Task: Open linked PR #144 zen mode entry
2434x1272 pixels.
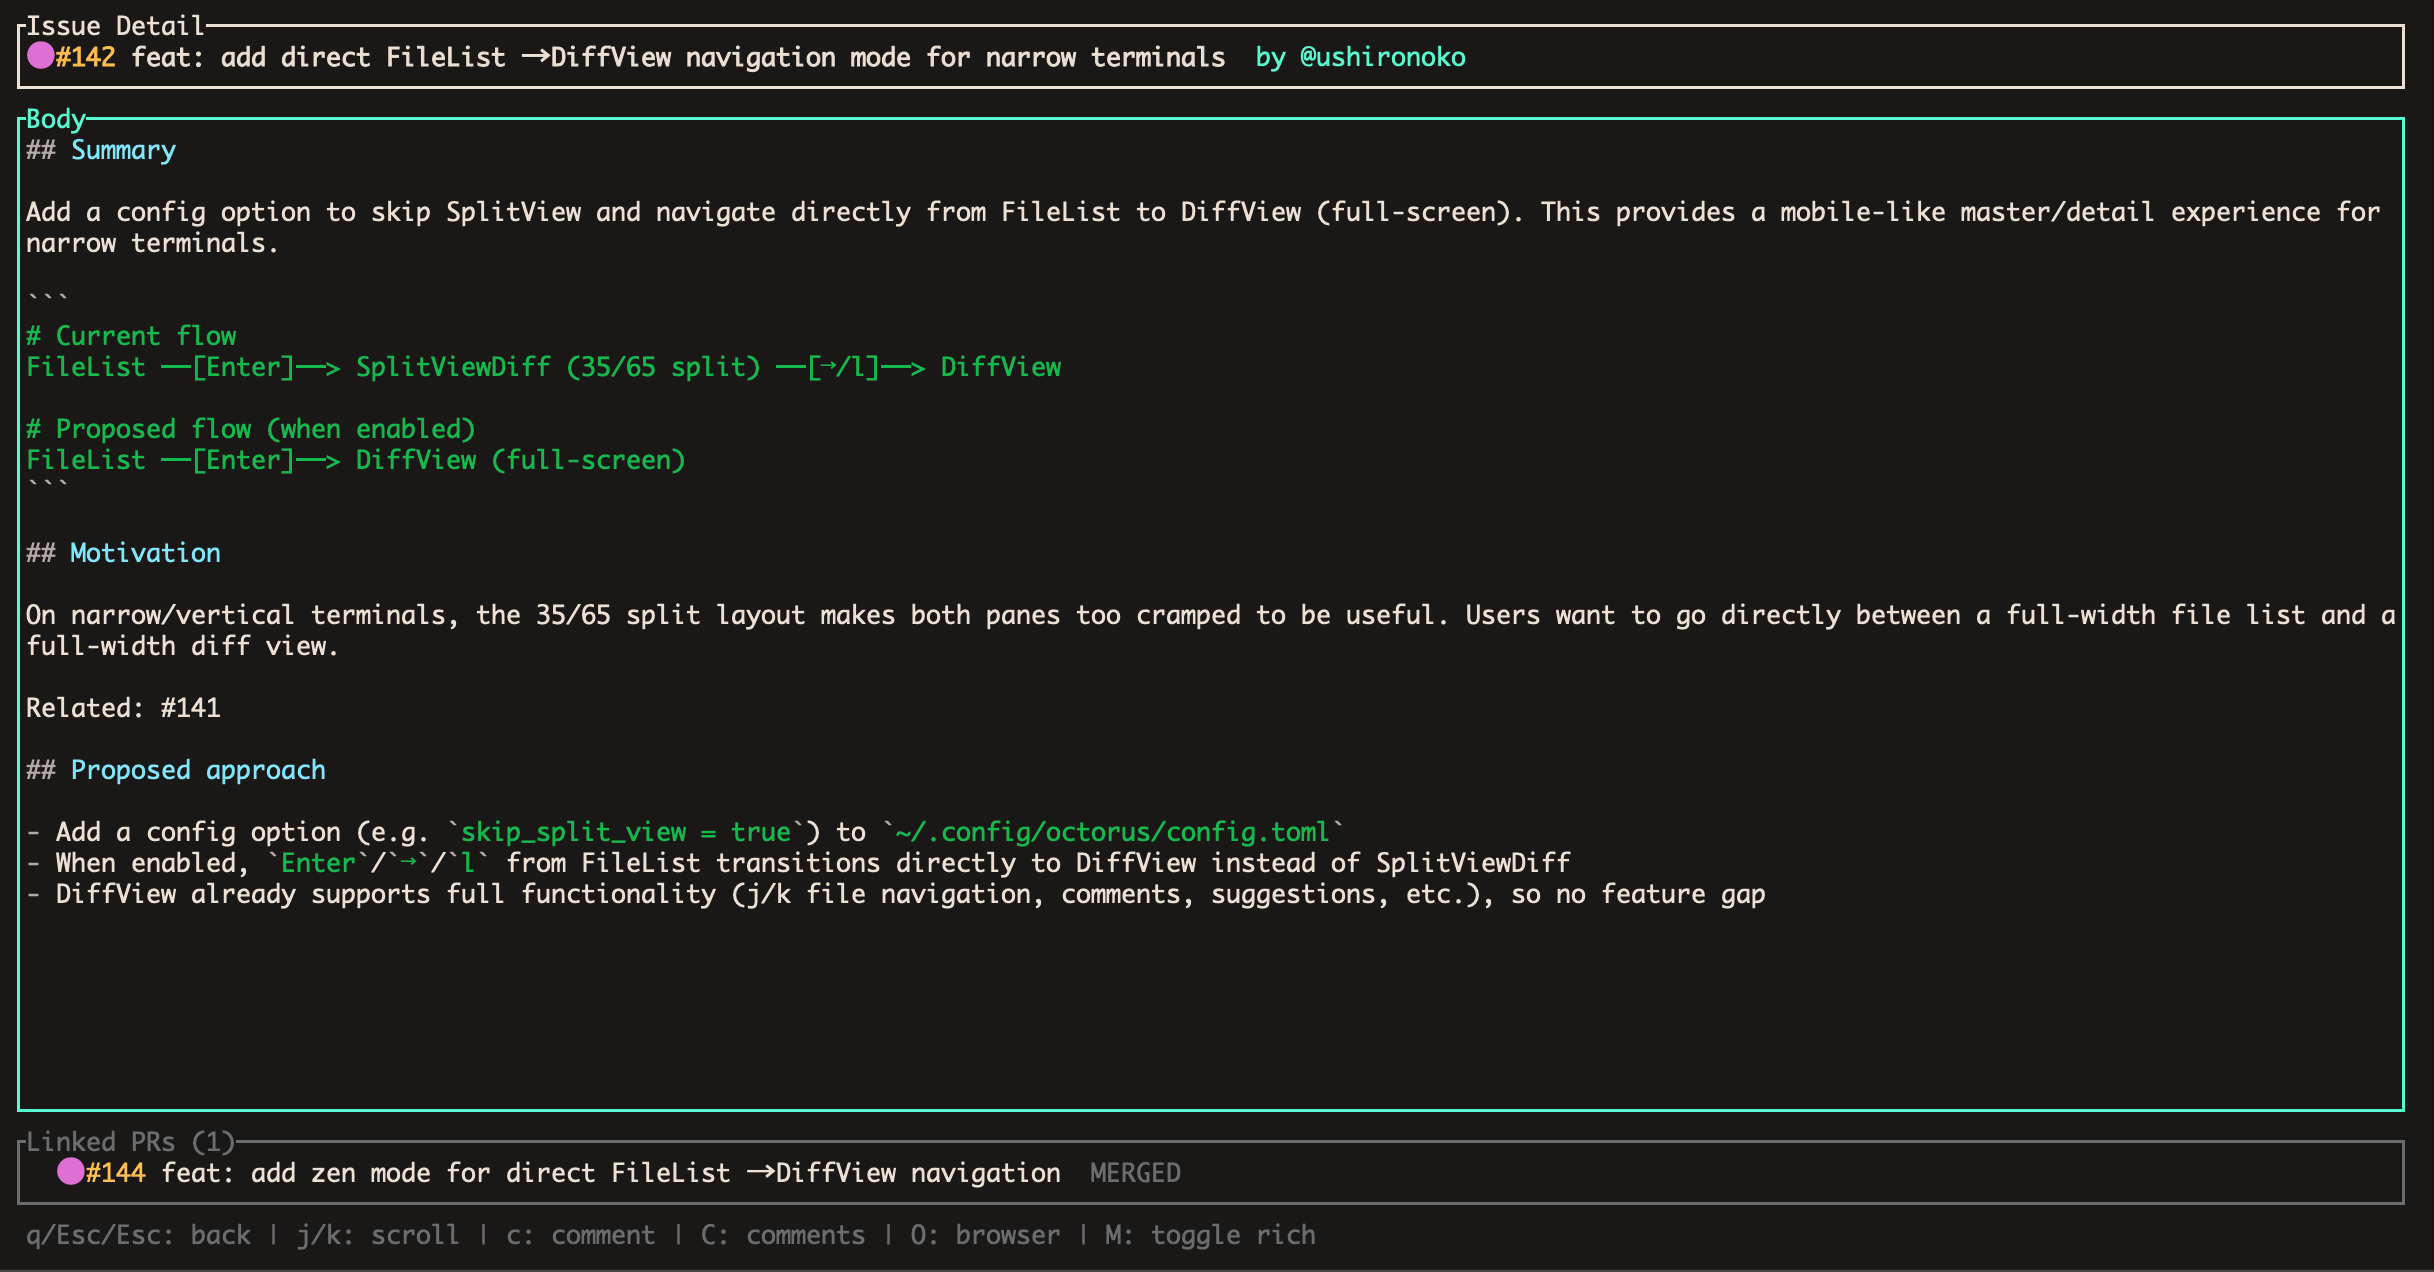Action: [1210, 1173]
